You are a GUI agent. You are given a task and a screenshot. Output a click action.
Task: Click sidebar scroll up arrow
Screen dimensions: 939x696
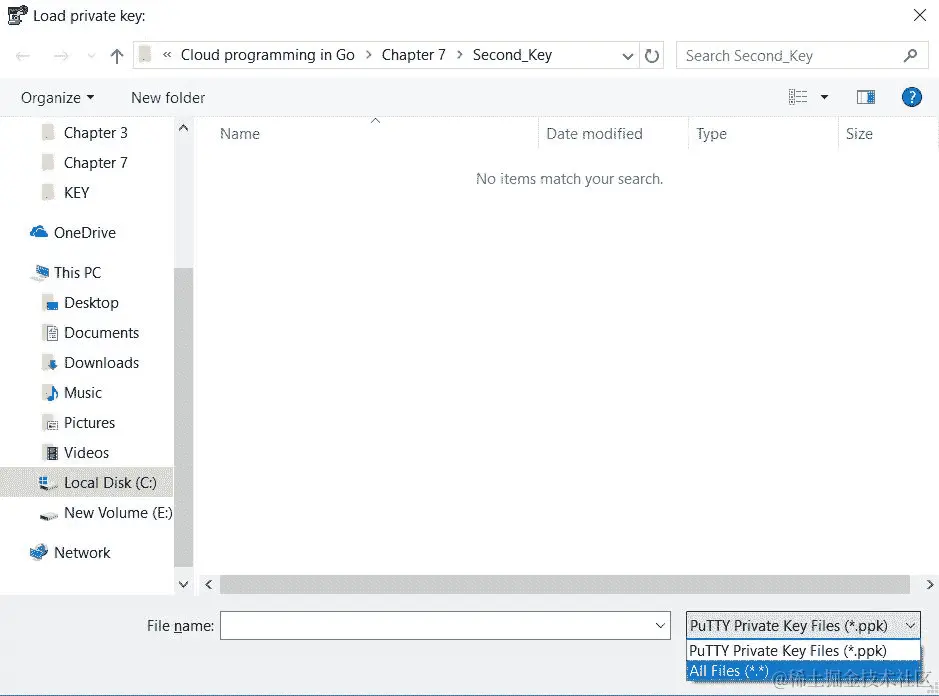(183, 128)
